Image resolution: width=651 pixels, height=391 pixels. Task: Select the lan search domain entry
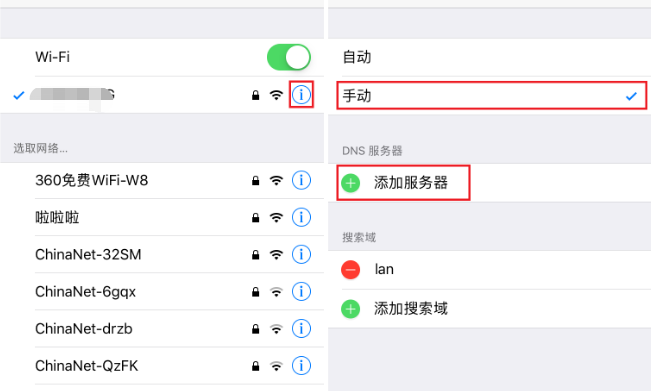(x=489, y=270)
